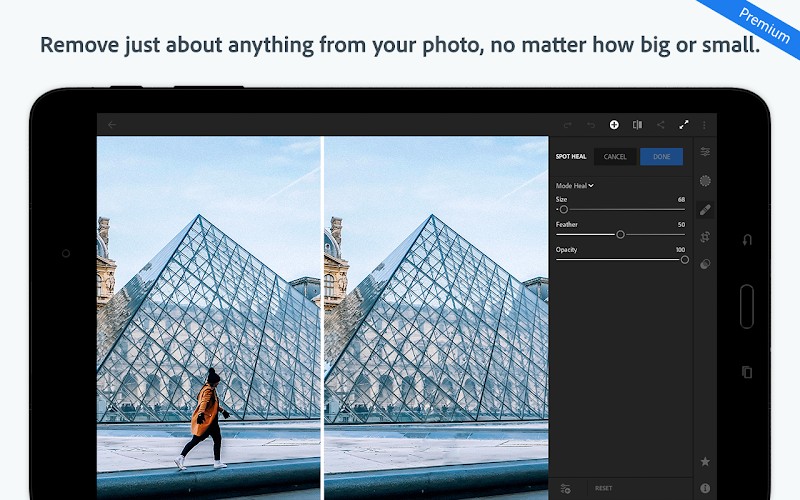Click the white before/after divider line
The width and height of the screenshot is (800, 500).
click(x=322, y=318)
